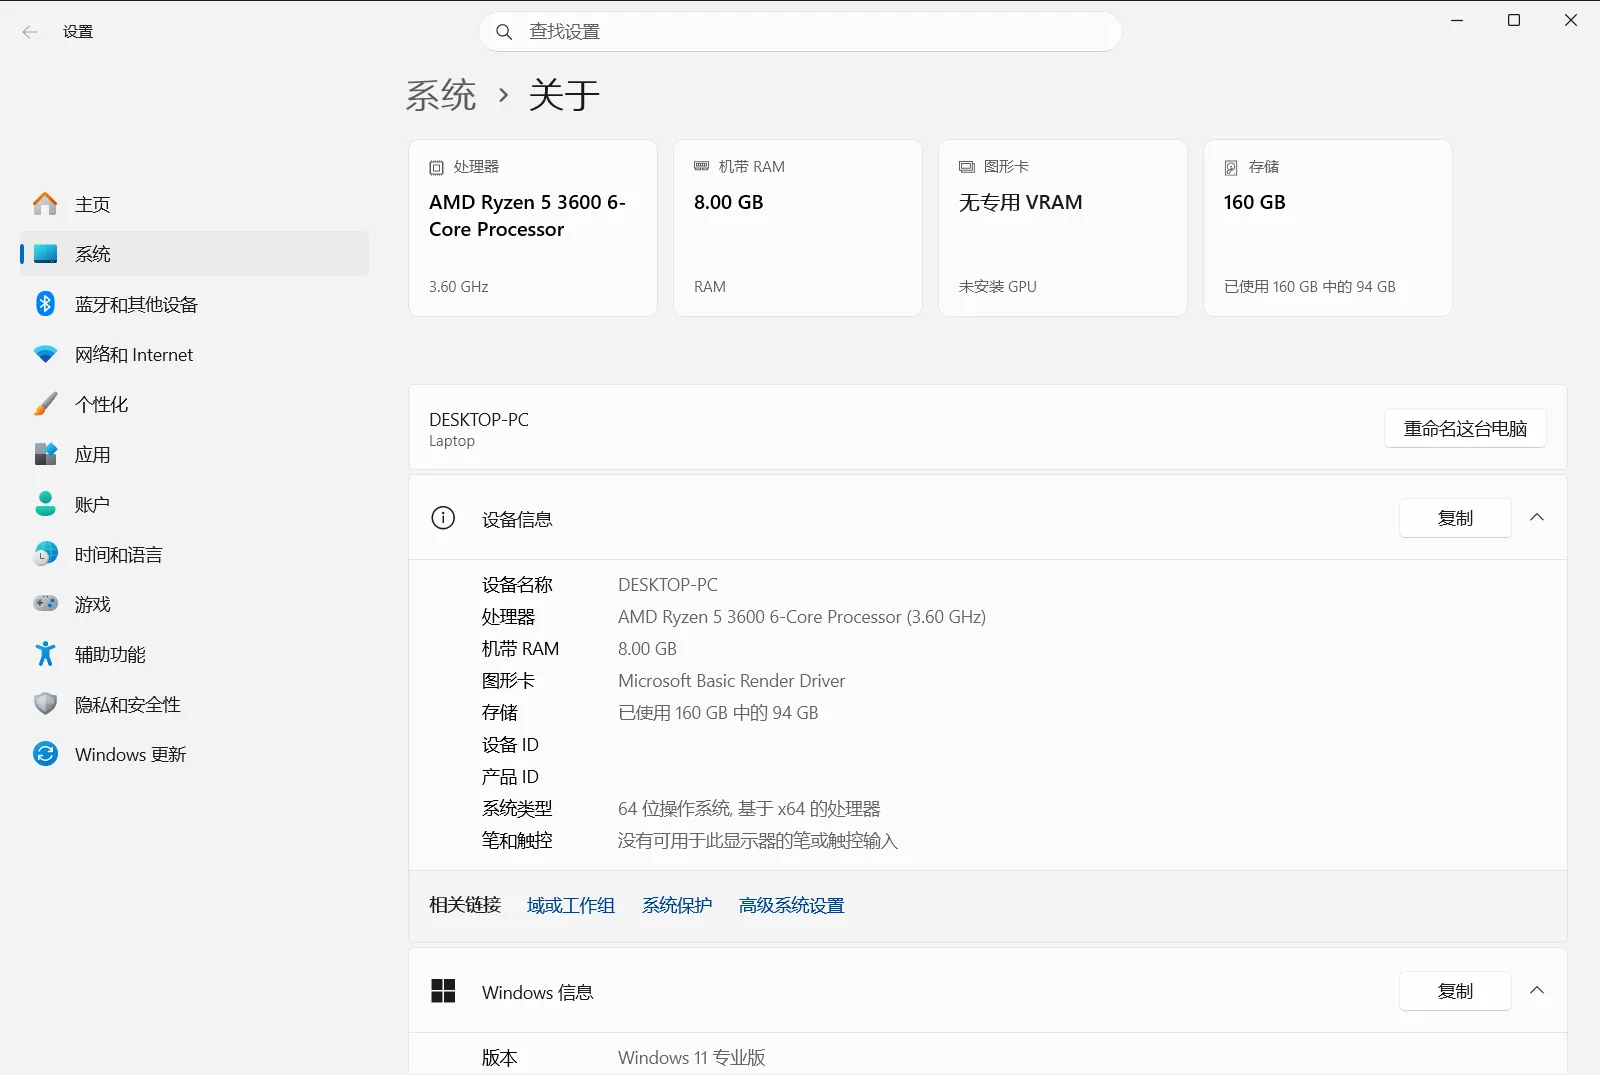Select the Microsoft Basic Render Driver text
Viewport: 1600px width, 1075px height.
[732, 681]
